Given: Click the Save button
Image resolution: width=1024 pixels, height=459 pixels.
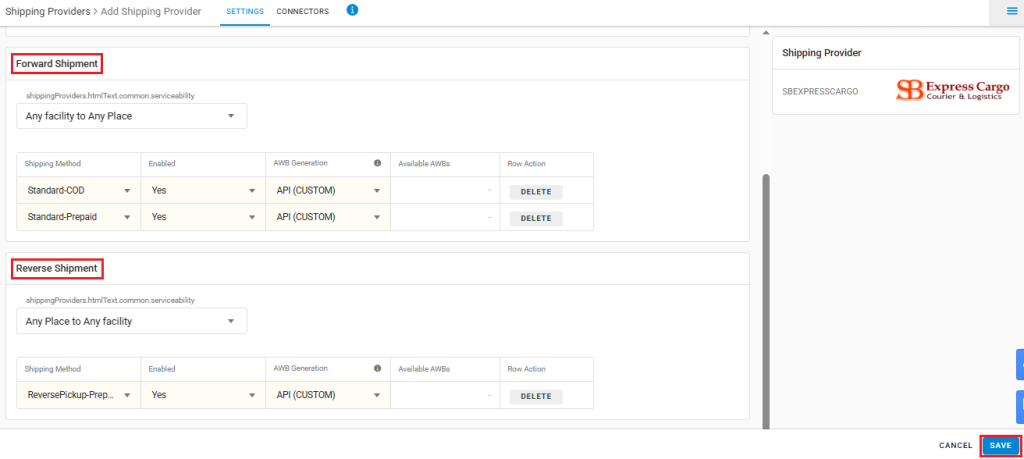Looking at the screenshot, I should 1000,445.
